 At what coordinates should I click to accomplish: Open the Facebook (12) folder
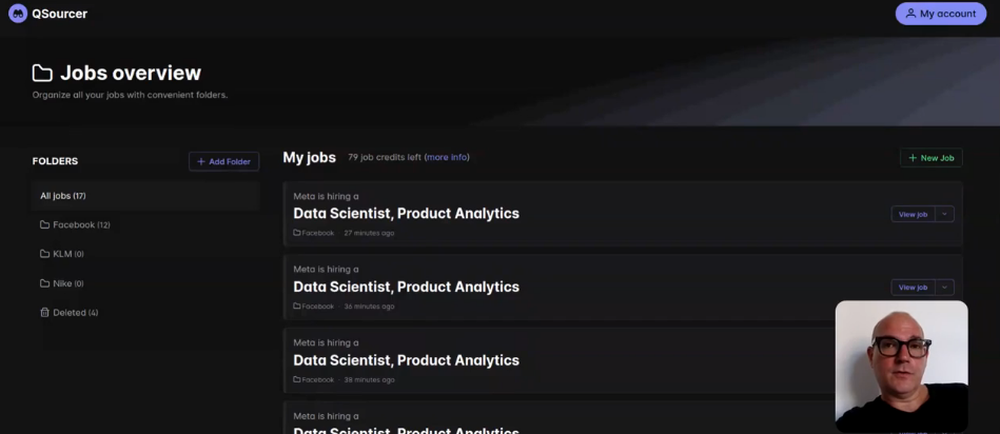[x=75, y=225]
